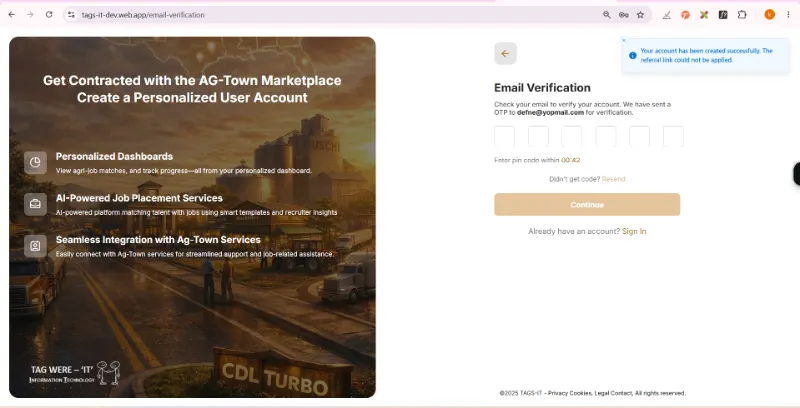Open the password key icon in address bar
Image resolution: width=800 pixels, height=408 pixels.
click(x=623, y=15)
